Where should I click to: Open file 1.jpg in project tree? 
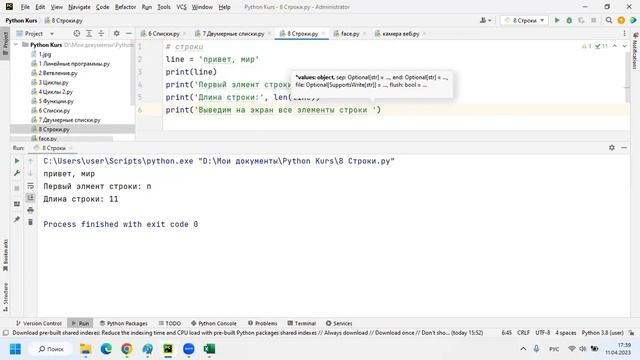click(45, 54)
